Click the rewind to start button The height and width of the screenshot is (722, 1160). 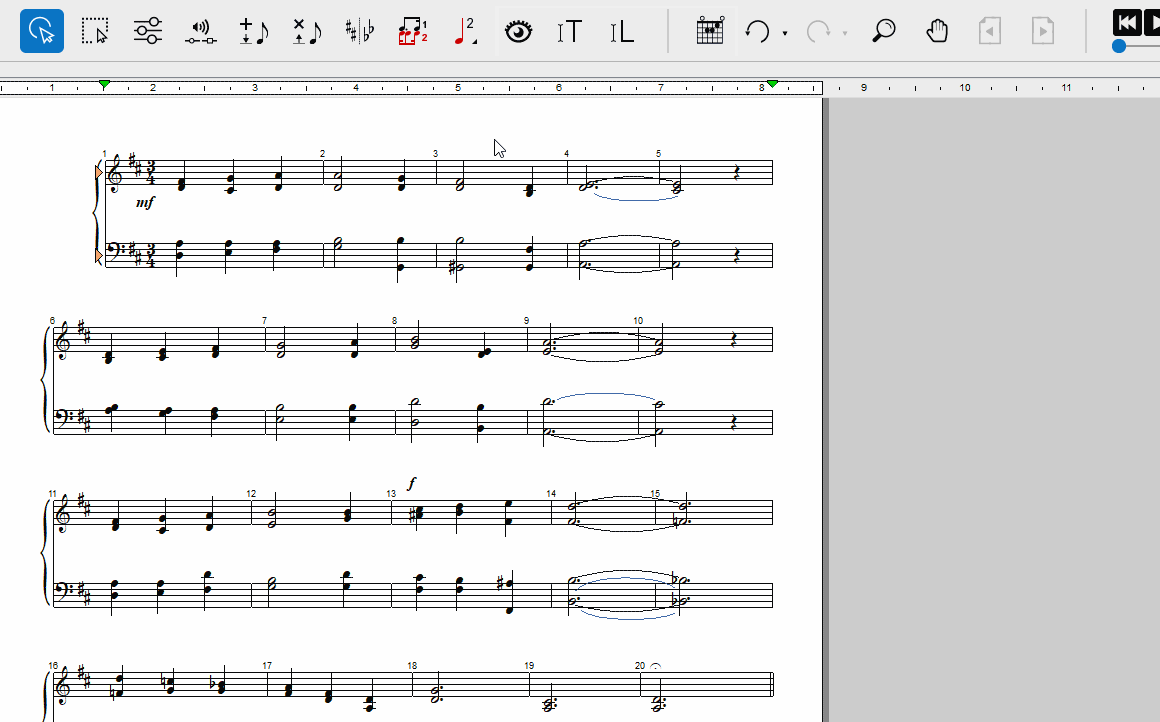[1127, 22]
